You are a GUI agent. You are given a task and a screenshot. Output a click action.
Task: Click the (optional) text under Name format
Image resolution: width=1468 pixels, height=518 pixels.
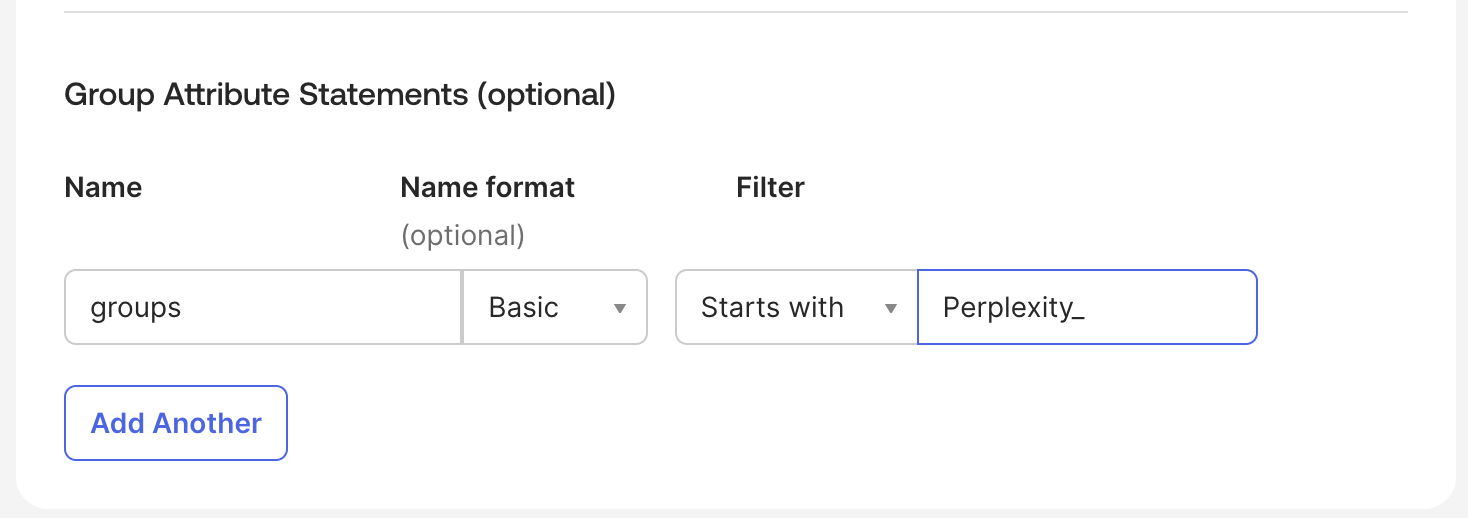pos(463,236)
